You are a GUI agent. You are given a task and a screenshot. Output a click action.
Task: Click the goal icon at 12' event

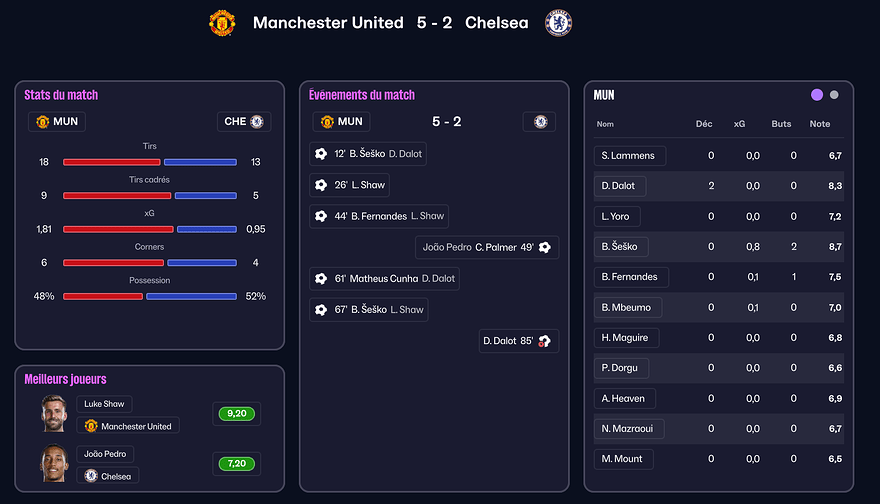[321, 154]
